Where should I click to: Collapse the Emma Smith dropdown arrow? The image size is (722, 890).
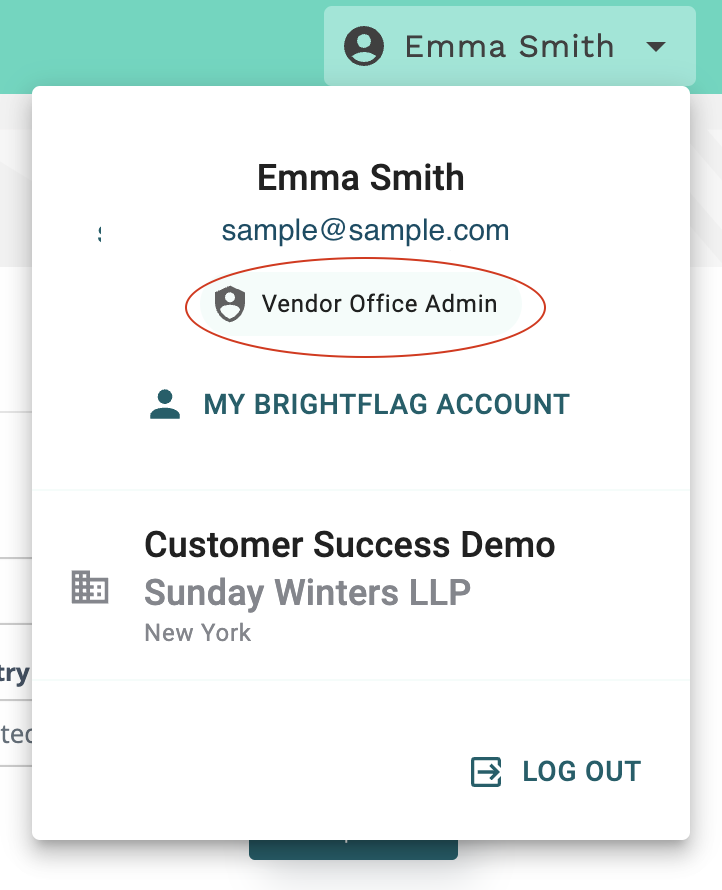(656, 47)
